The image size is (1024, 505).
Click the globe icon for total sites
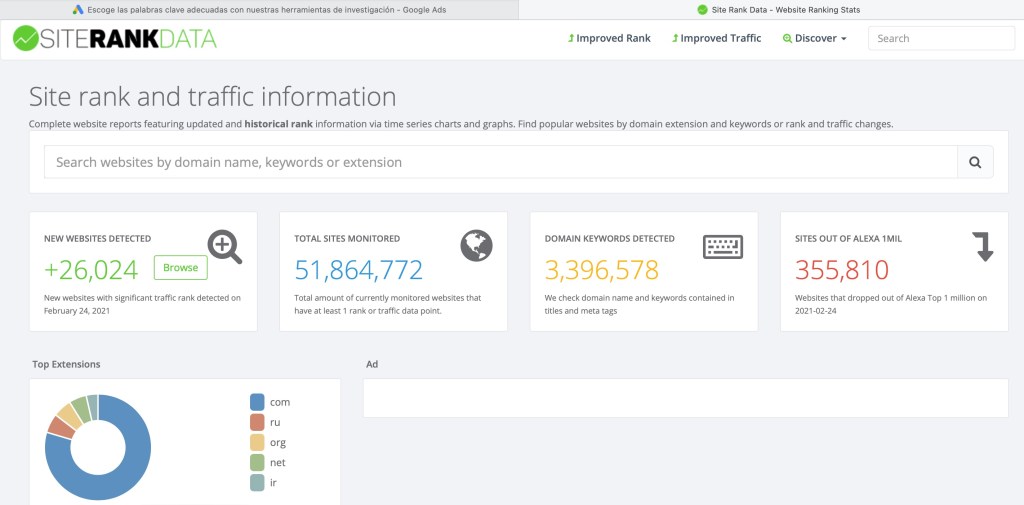[x=476, y=245]
